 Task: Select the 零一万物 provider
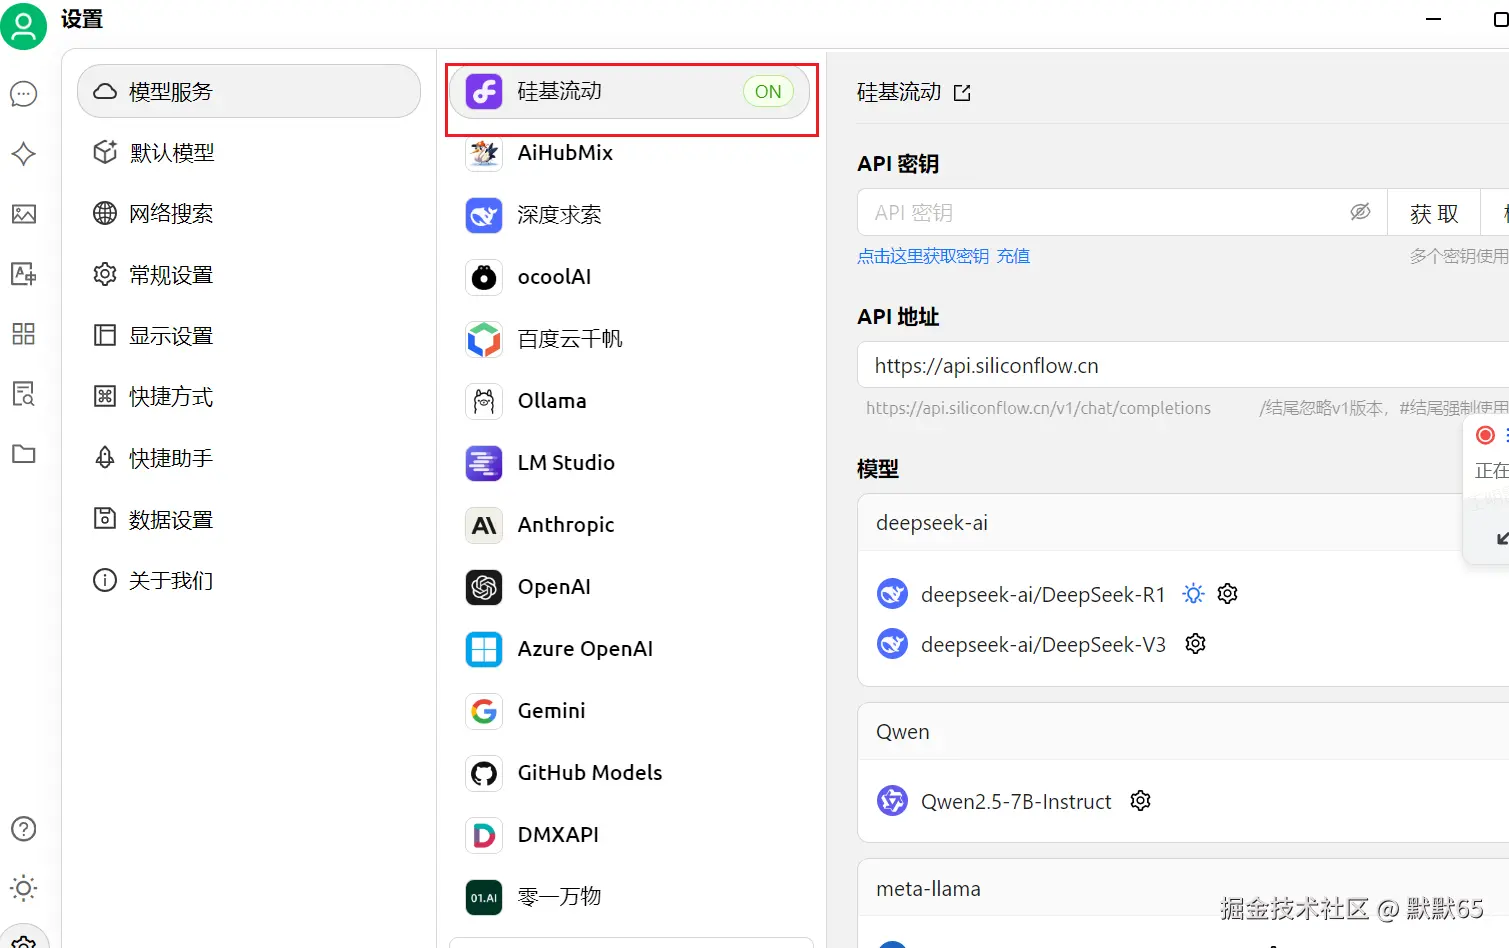[x=630, y=897]
